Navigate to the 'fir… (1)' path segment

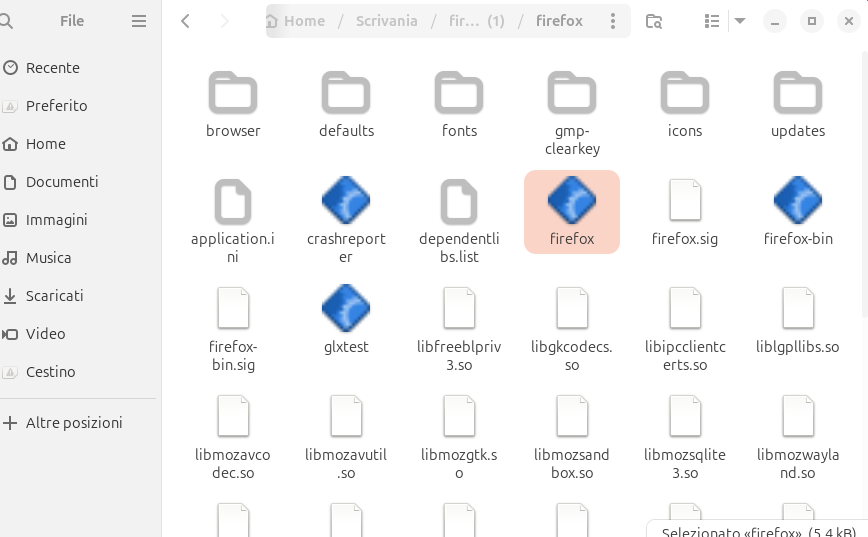[477, 21]
